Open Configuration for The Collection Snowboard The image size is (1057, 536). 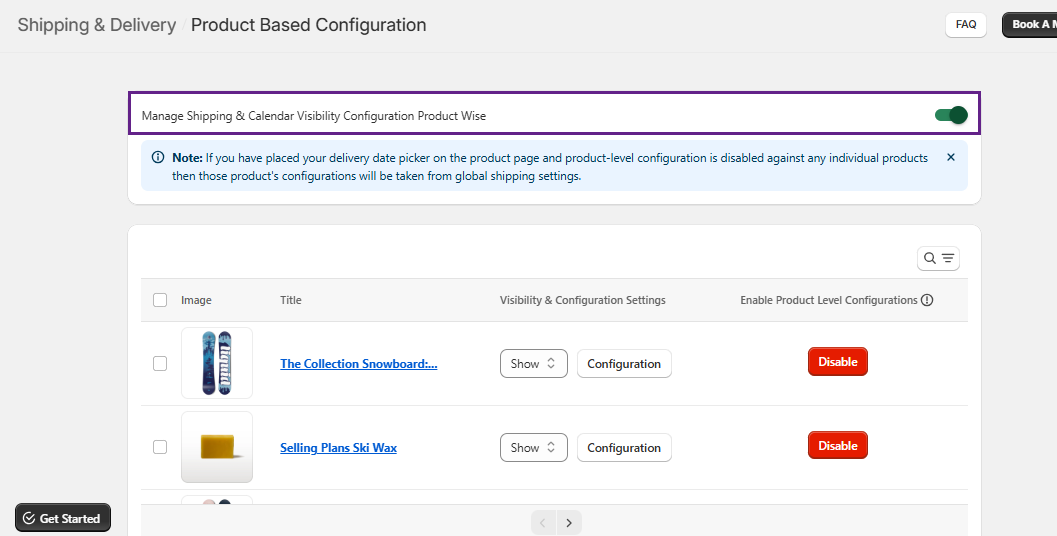click(624, 364)
